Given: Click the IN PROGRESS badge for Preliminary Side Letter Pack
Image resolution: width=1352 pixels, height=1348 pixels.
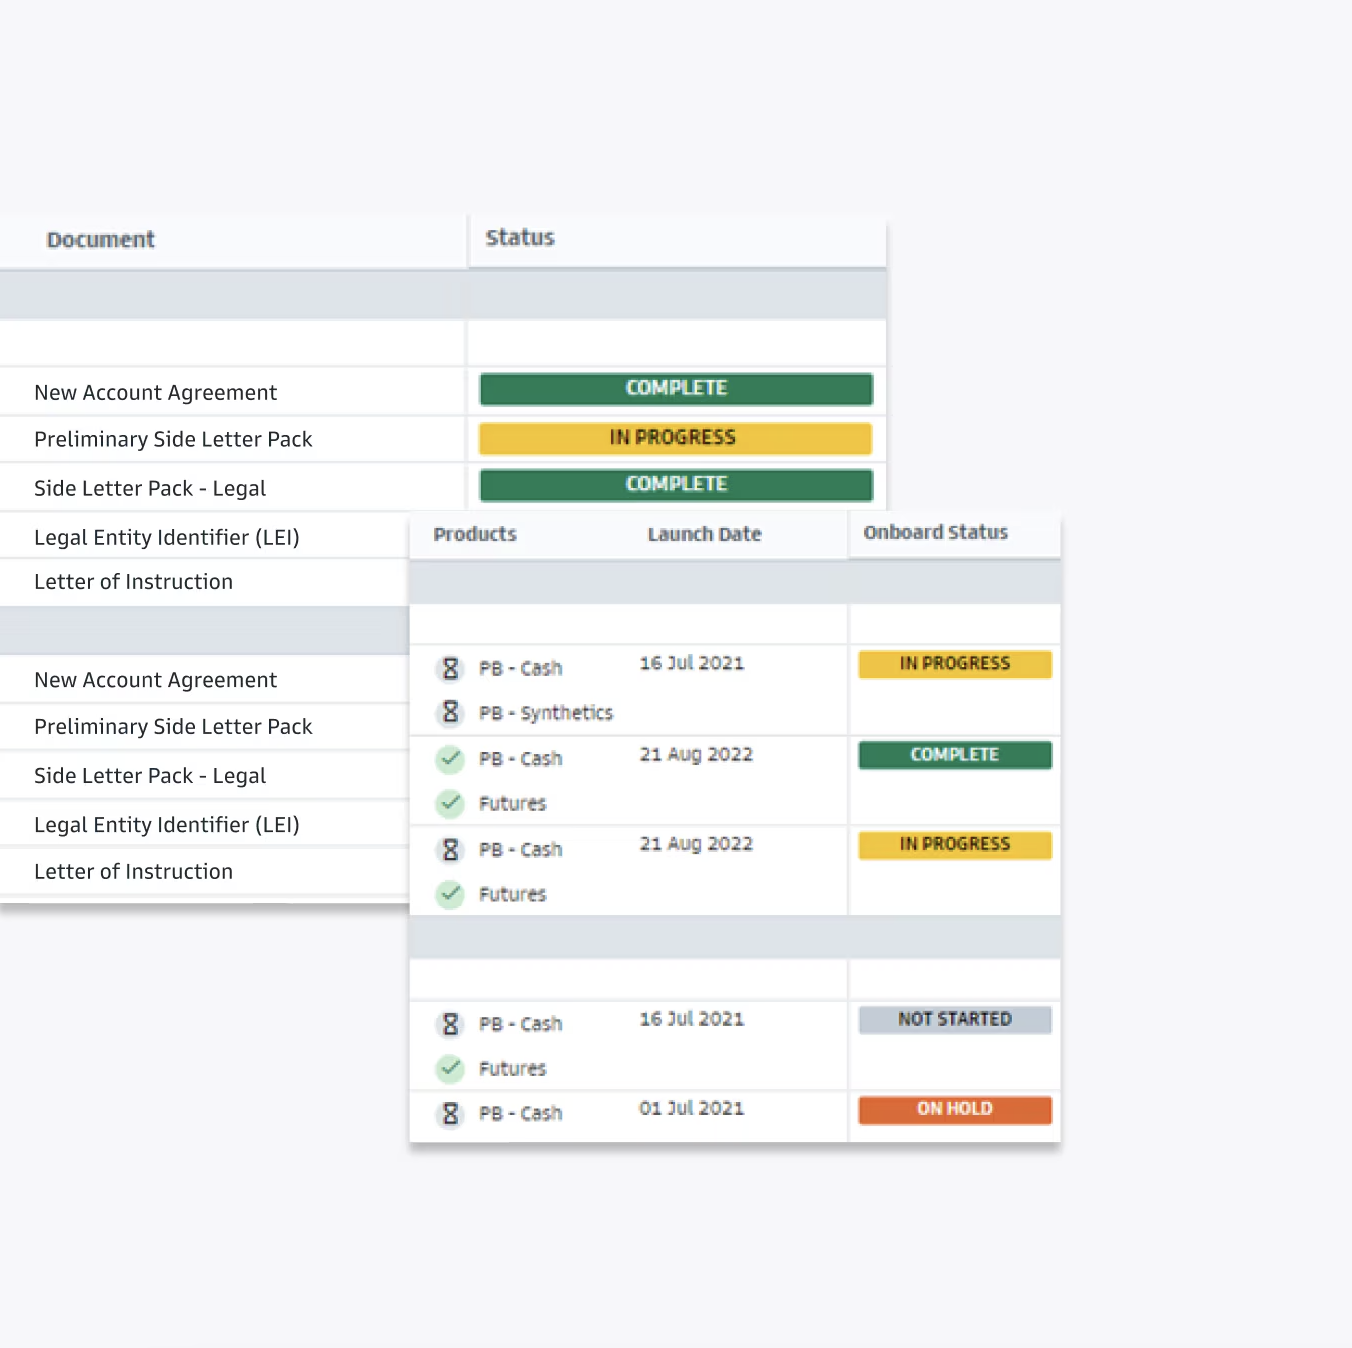Looking at the screenshot, I should (x=676, y=438).
